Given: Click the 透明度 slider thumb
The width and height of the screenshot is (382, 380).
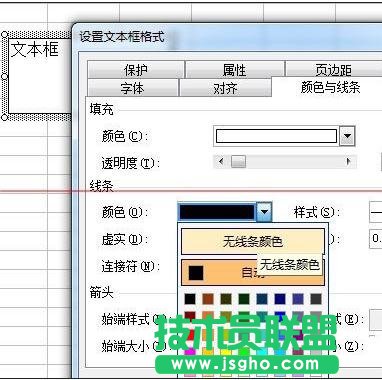Looking at the screenshot, I should pos(238,162).
